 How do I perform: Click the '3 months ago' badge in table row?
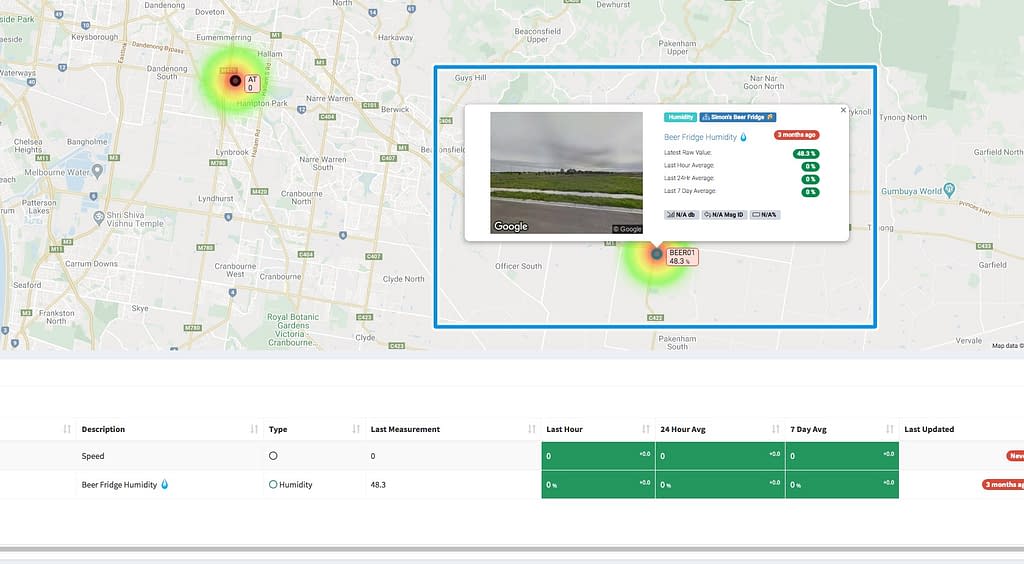point(1002,484)
